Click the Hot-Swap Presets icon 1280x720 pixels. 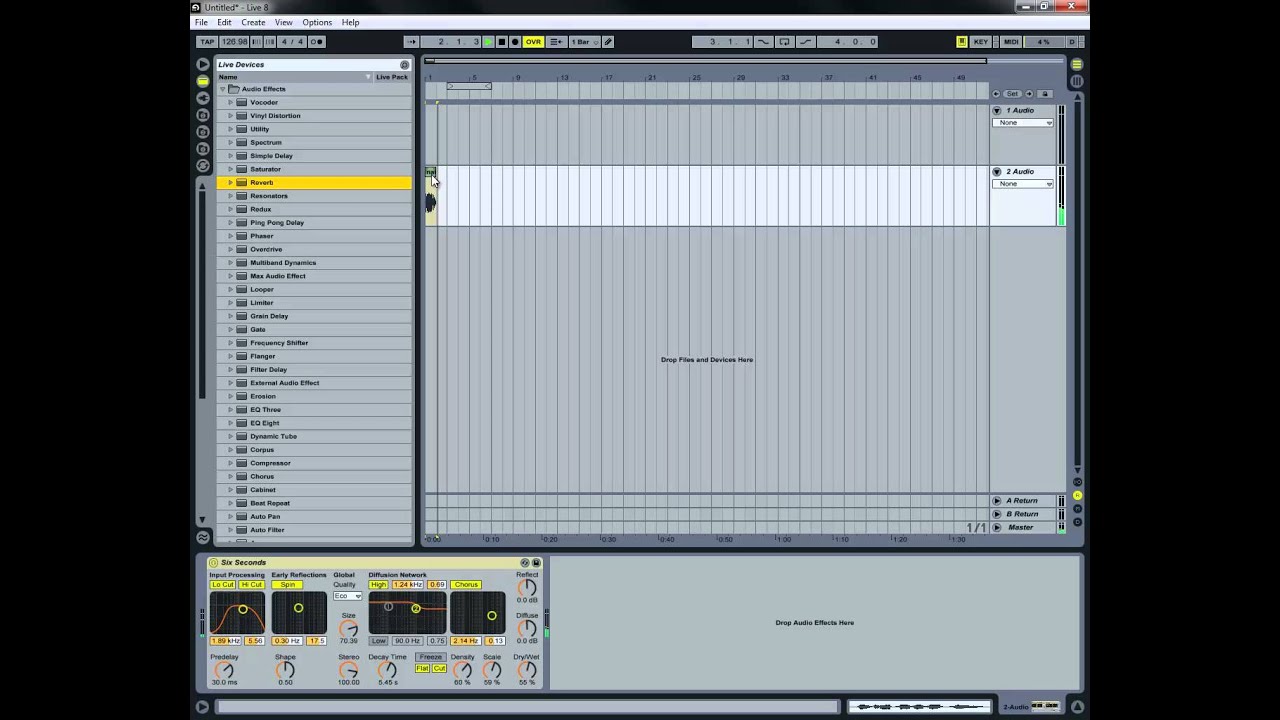[525, 562]
